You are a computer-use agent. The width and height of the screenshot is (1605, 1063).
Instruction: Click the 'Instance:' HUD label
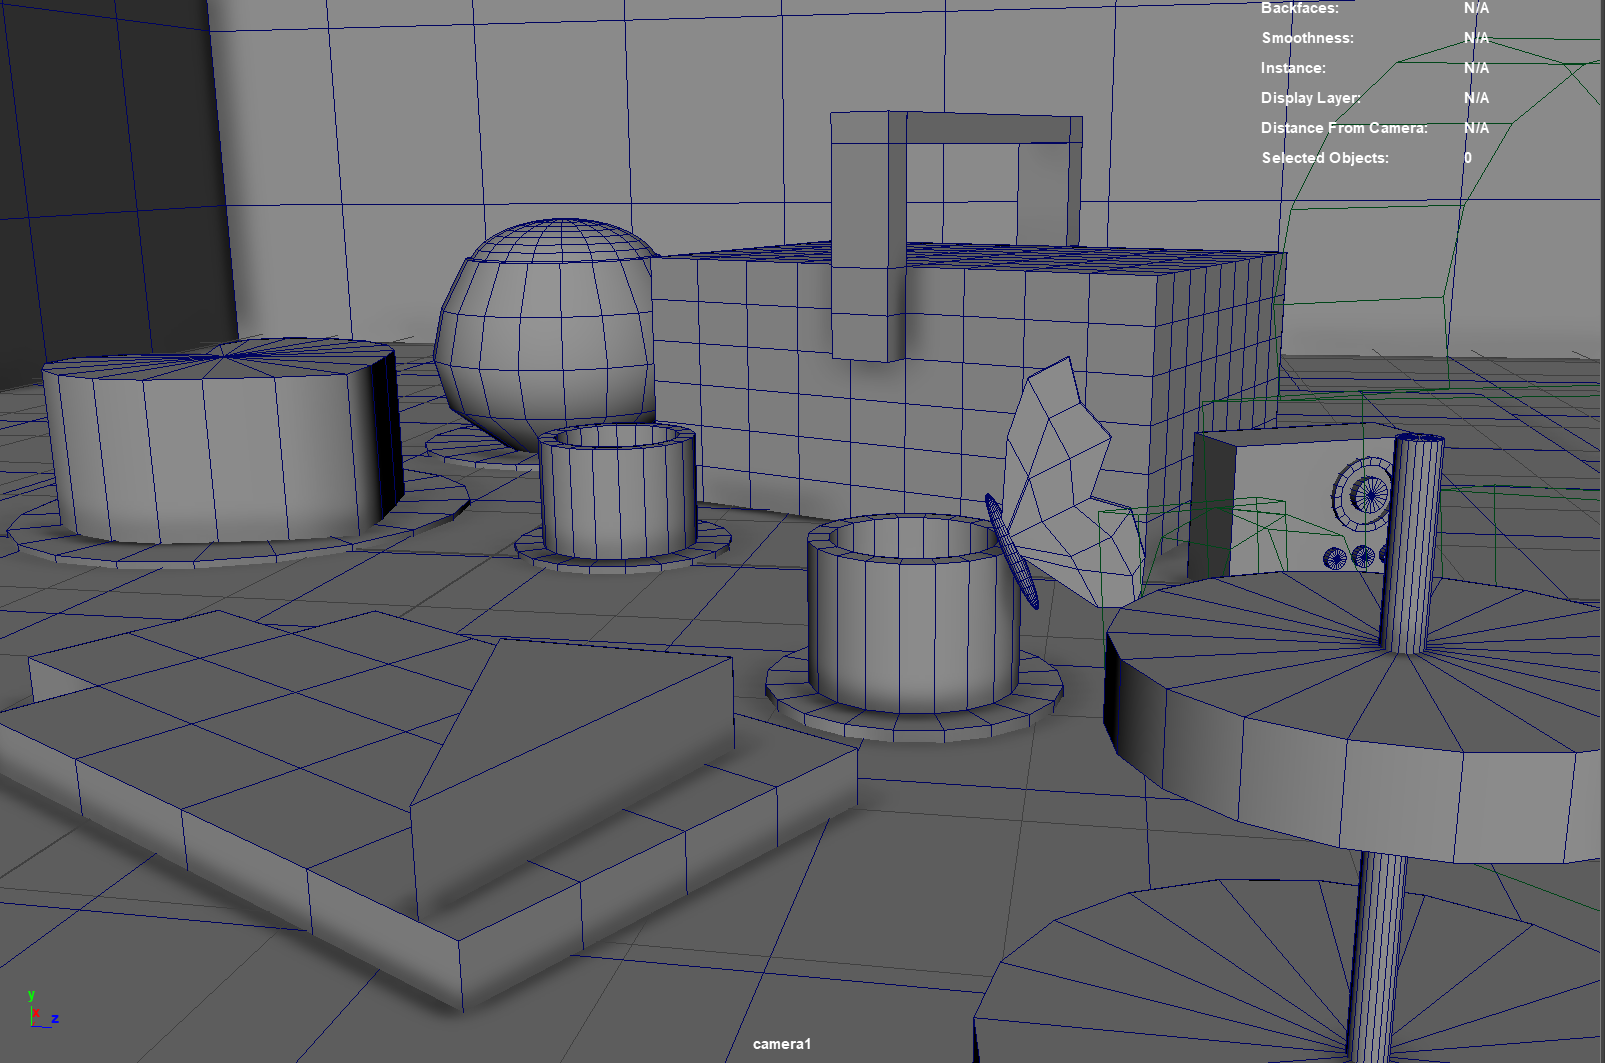[x=1293, y=68]
